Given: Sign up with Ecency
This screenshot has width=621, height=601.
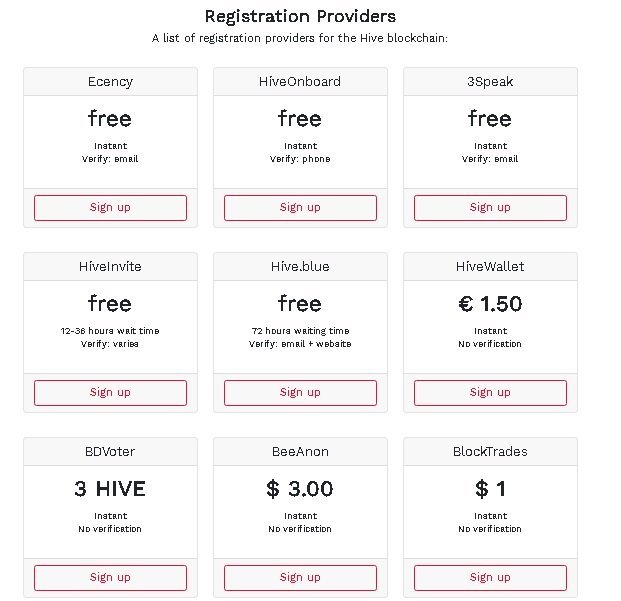Looking at the screenshot, I should (110, 207).
